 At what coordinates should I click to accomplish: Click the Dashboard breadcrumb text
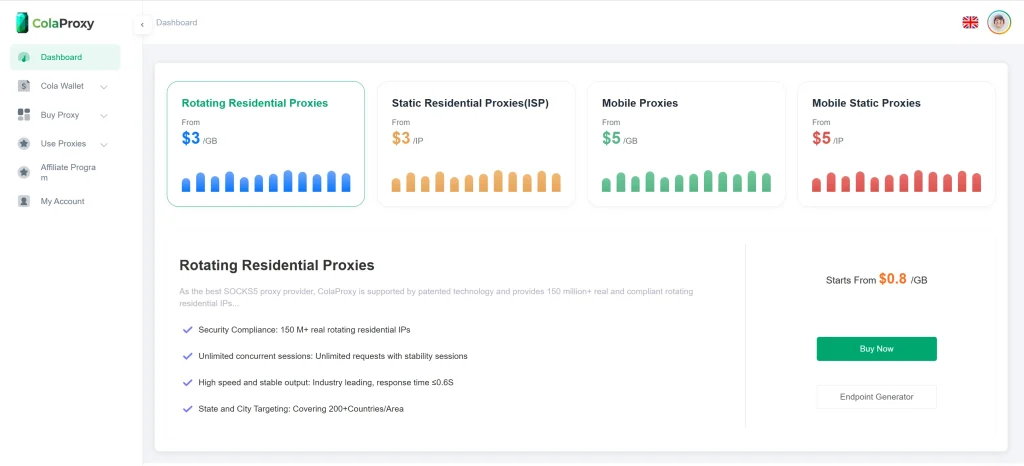pos(176,23)
